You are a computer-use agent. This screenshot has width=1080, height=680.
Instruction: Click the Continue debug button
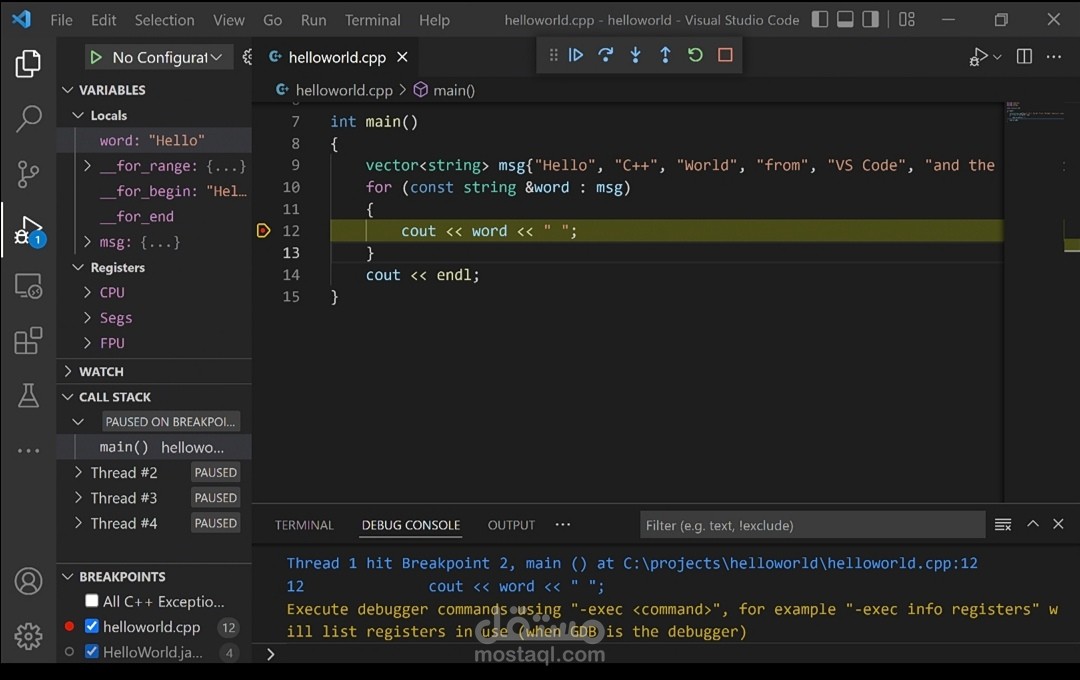(576, 55)
